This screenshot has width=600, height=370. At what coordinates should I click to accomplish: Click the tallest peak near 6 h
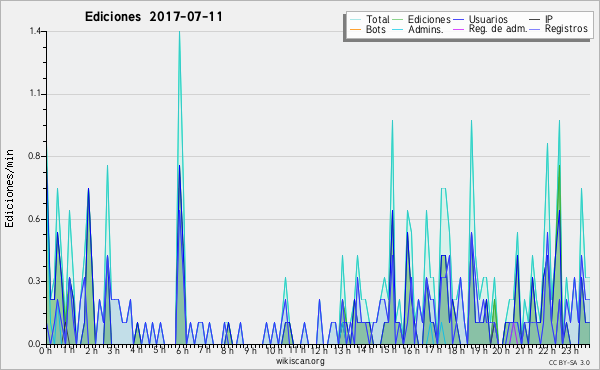point(179,33)
